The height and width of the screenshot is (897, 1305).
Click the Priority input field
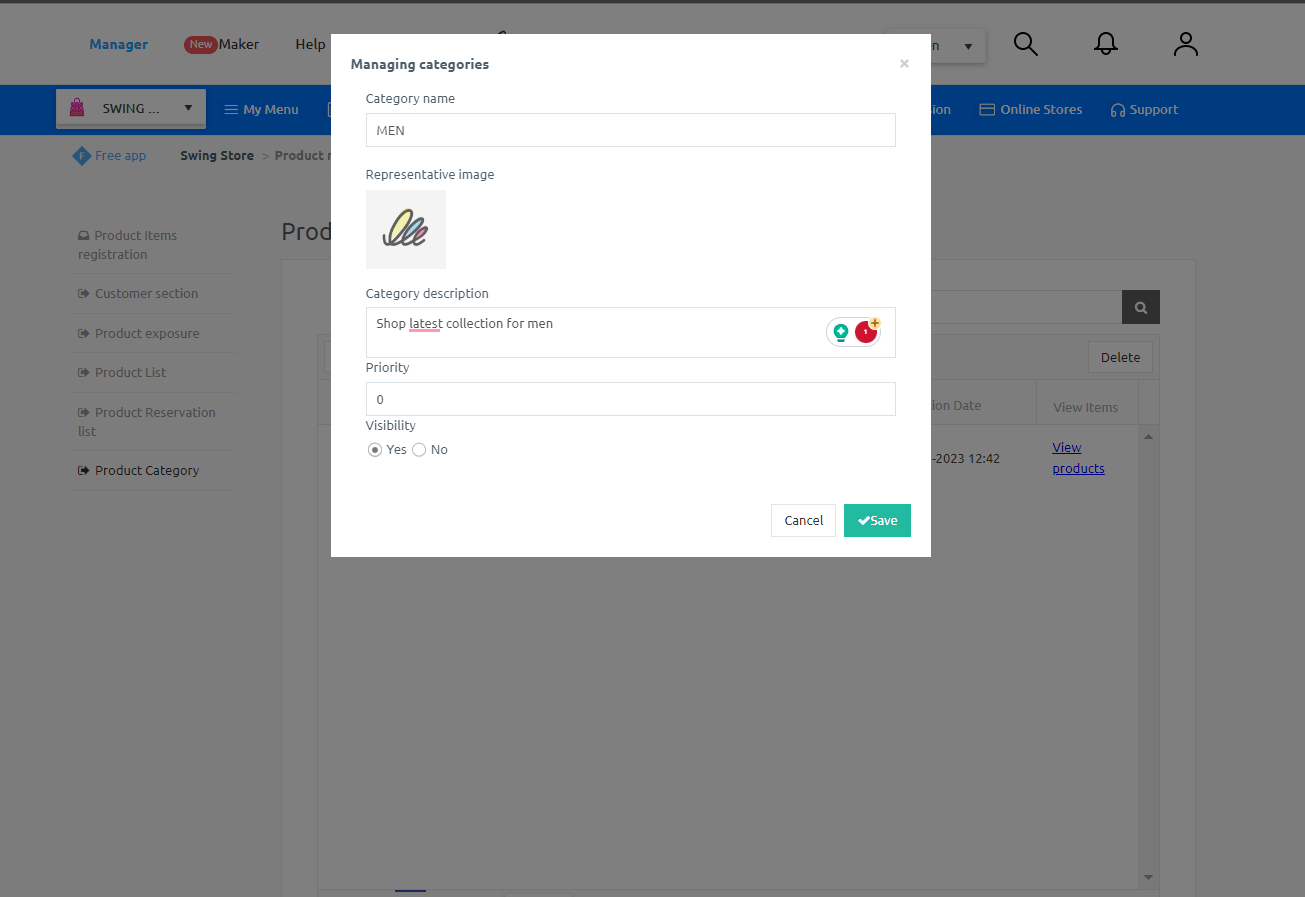630,399
